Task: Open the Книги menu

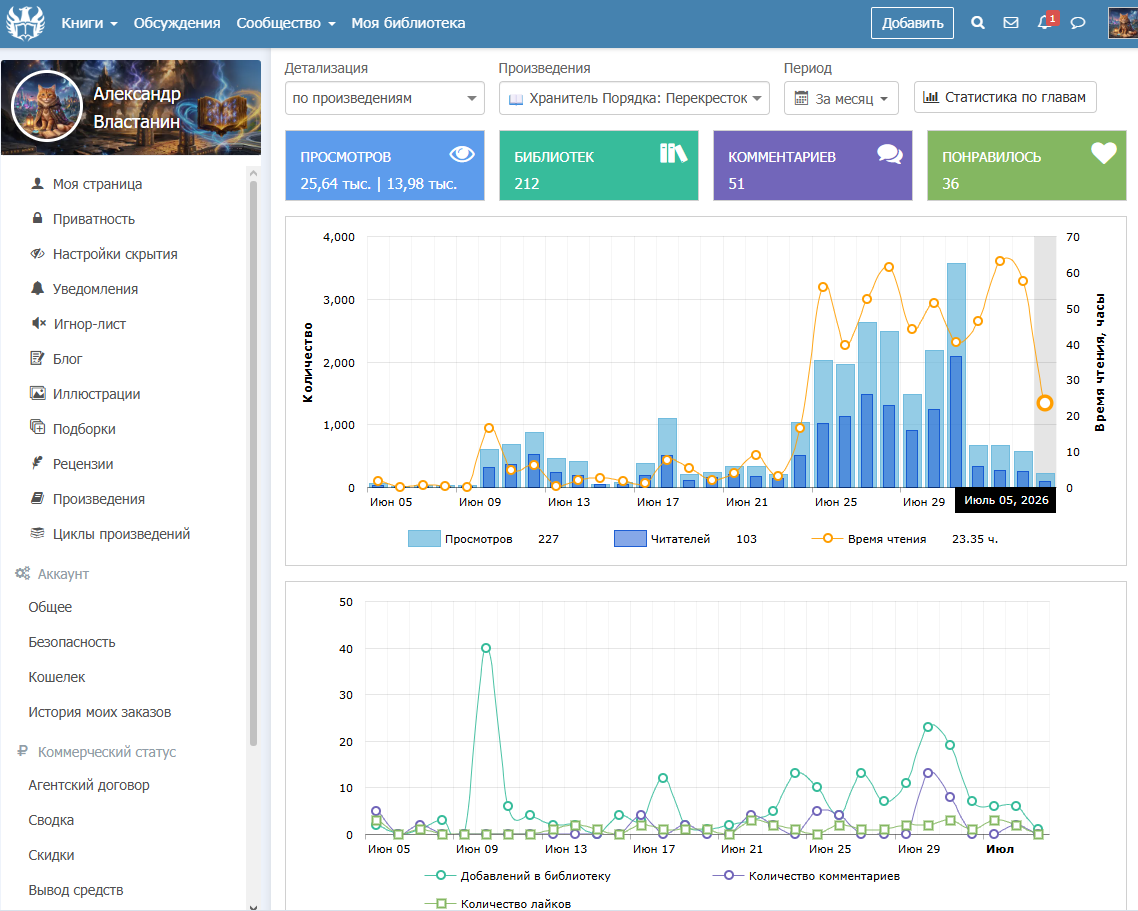Action: (x=89, y=23)
